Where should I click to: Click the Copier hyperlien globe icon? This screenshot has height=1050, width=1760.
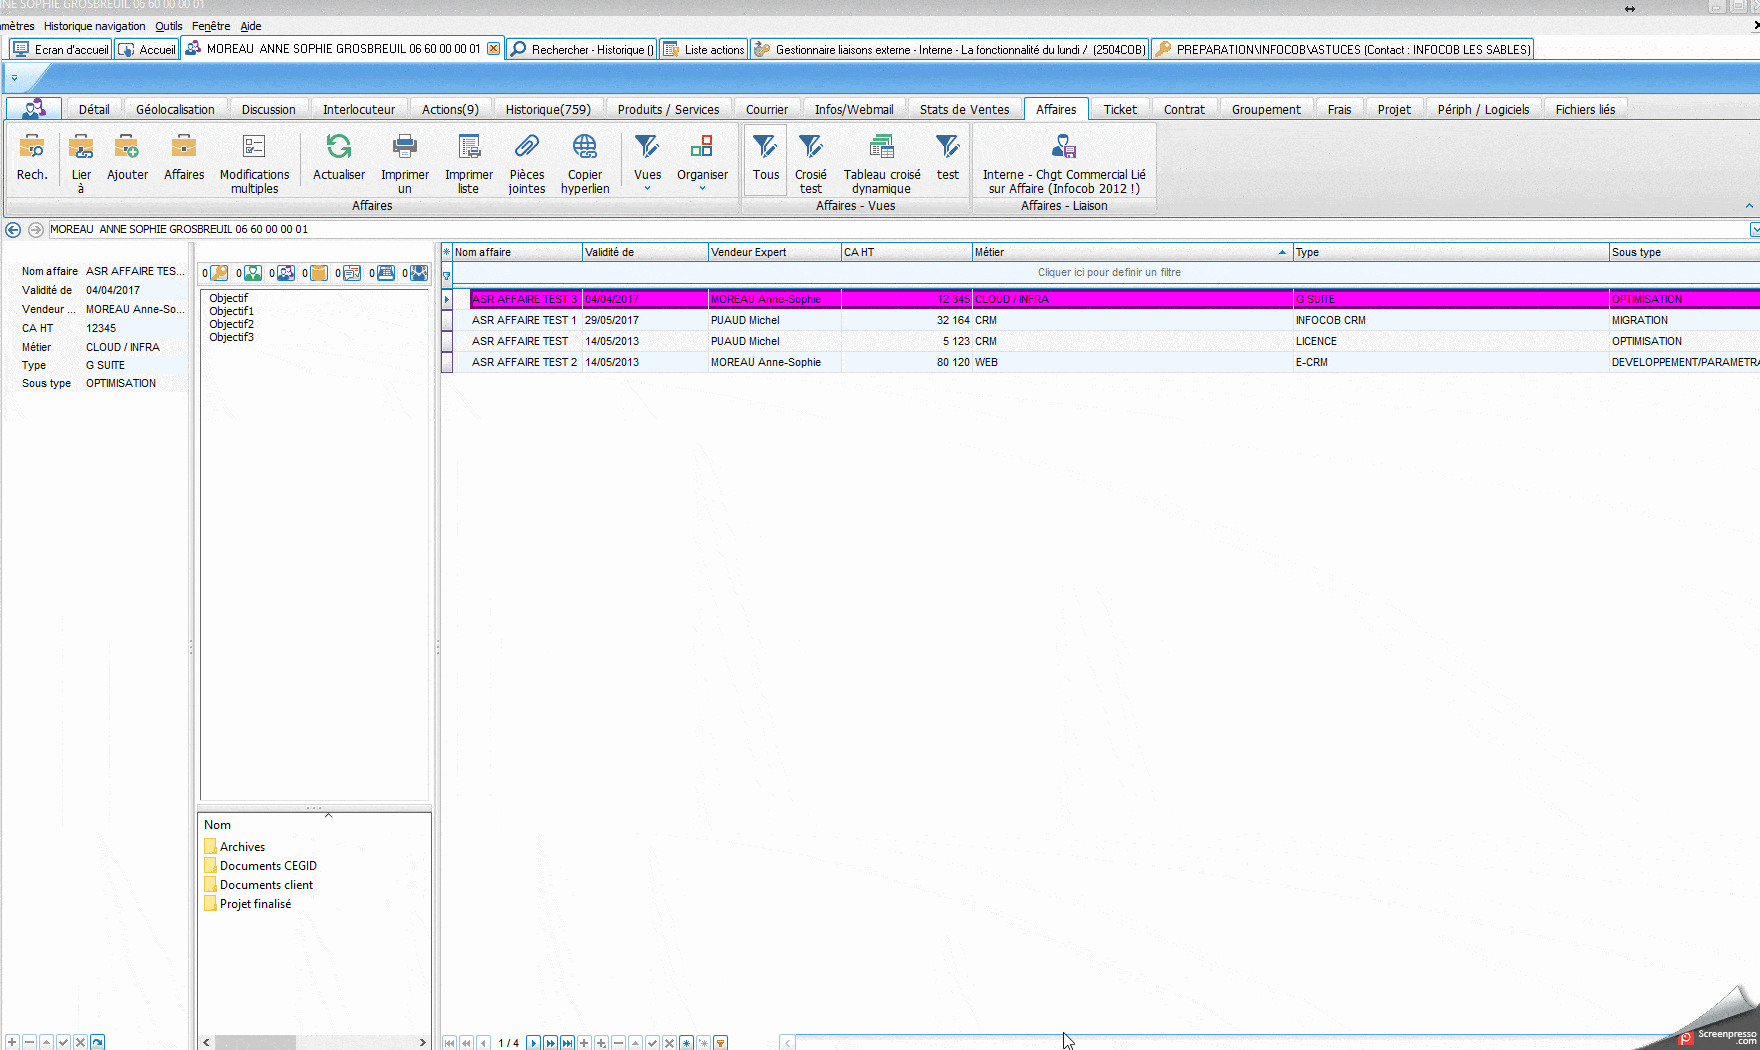click(x=584, y=148)
